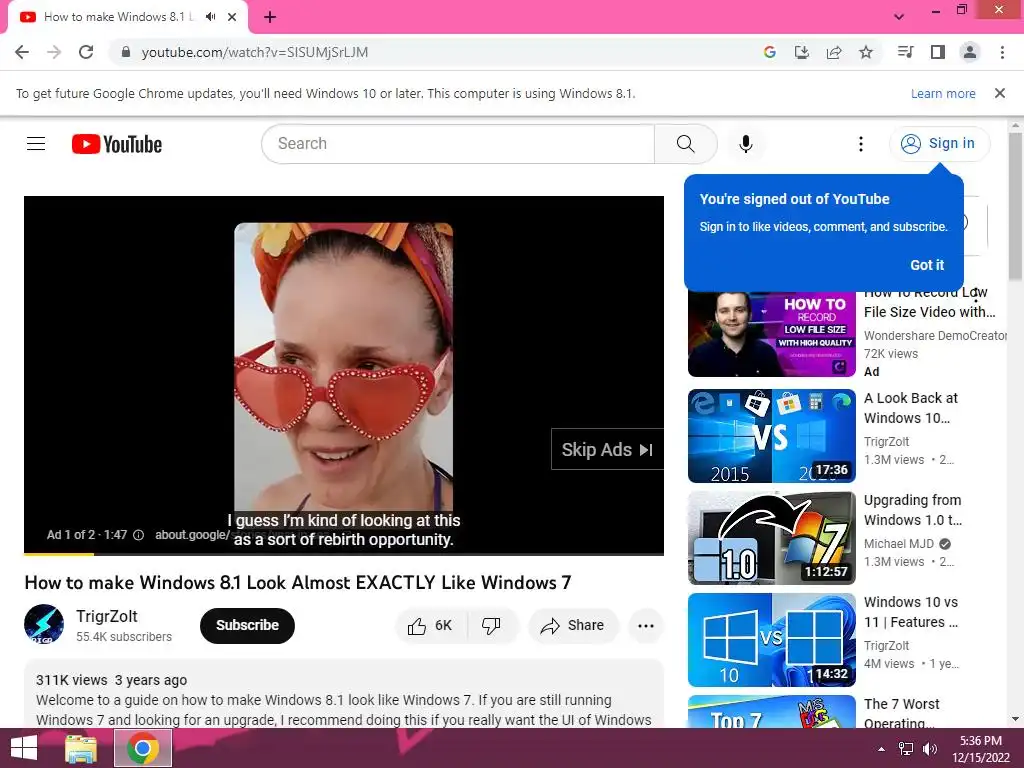Go to the YouTube home logo

[x=117, y=144]
